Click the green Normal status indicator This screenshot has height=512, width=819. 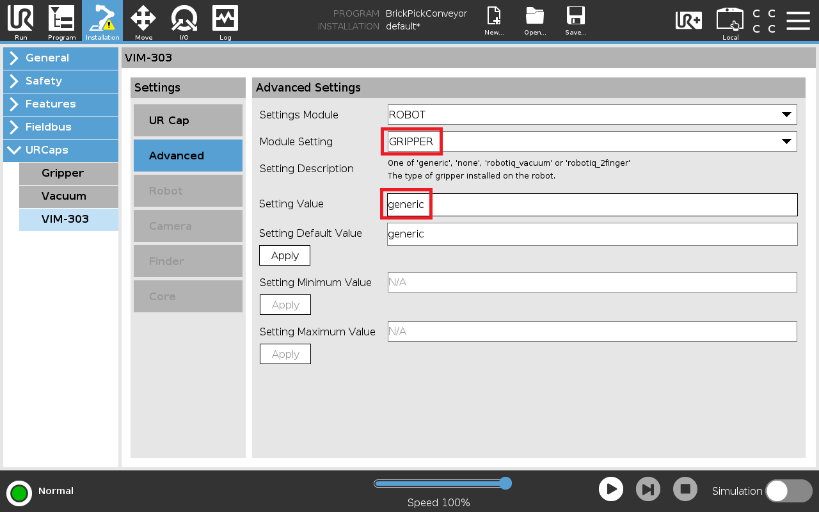click(19, 493)
